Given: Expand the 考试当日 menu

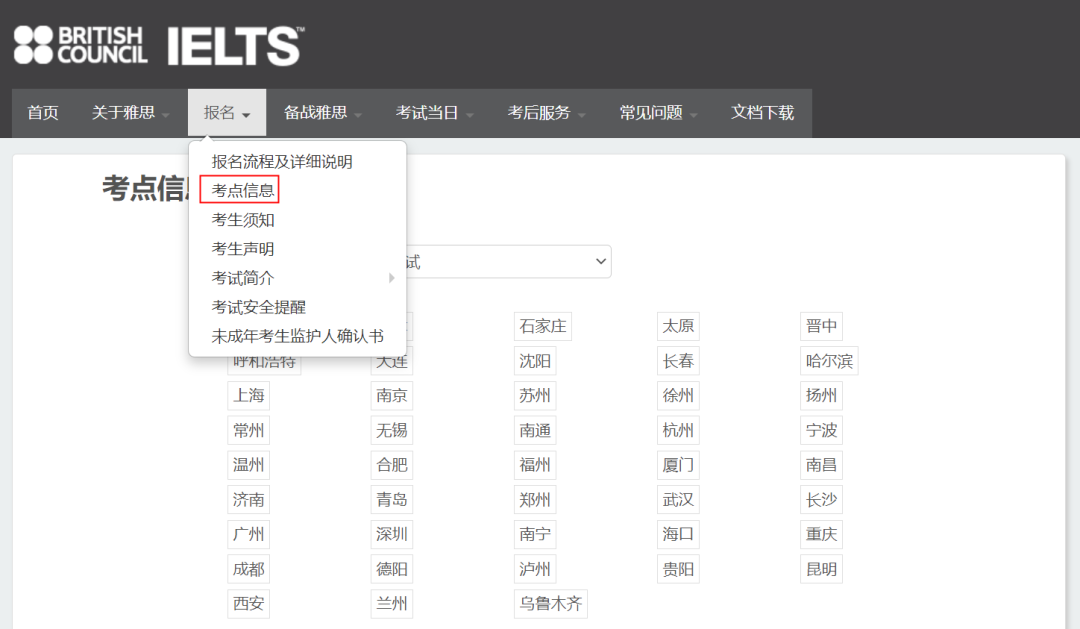Looking at the screenshot, I should (x=434, y=113).
